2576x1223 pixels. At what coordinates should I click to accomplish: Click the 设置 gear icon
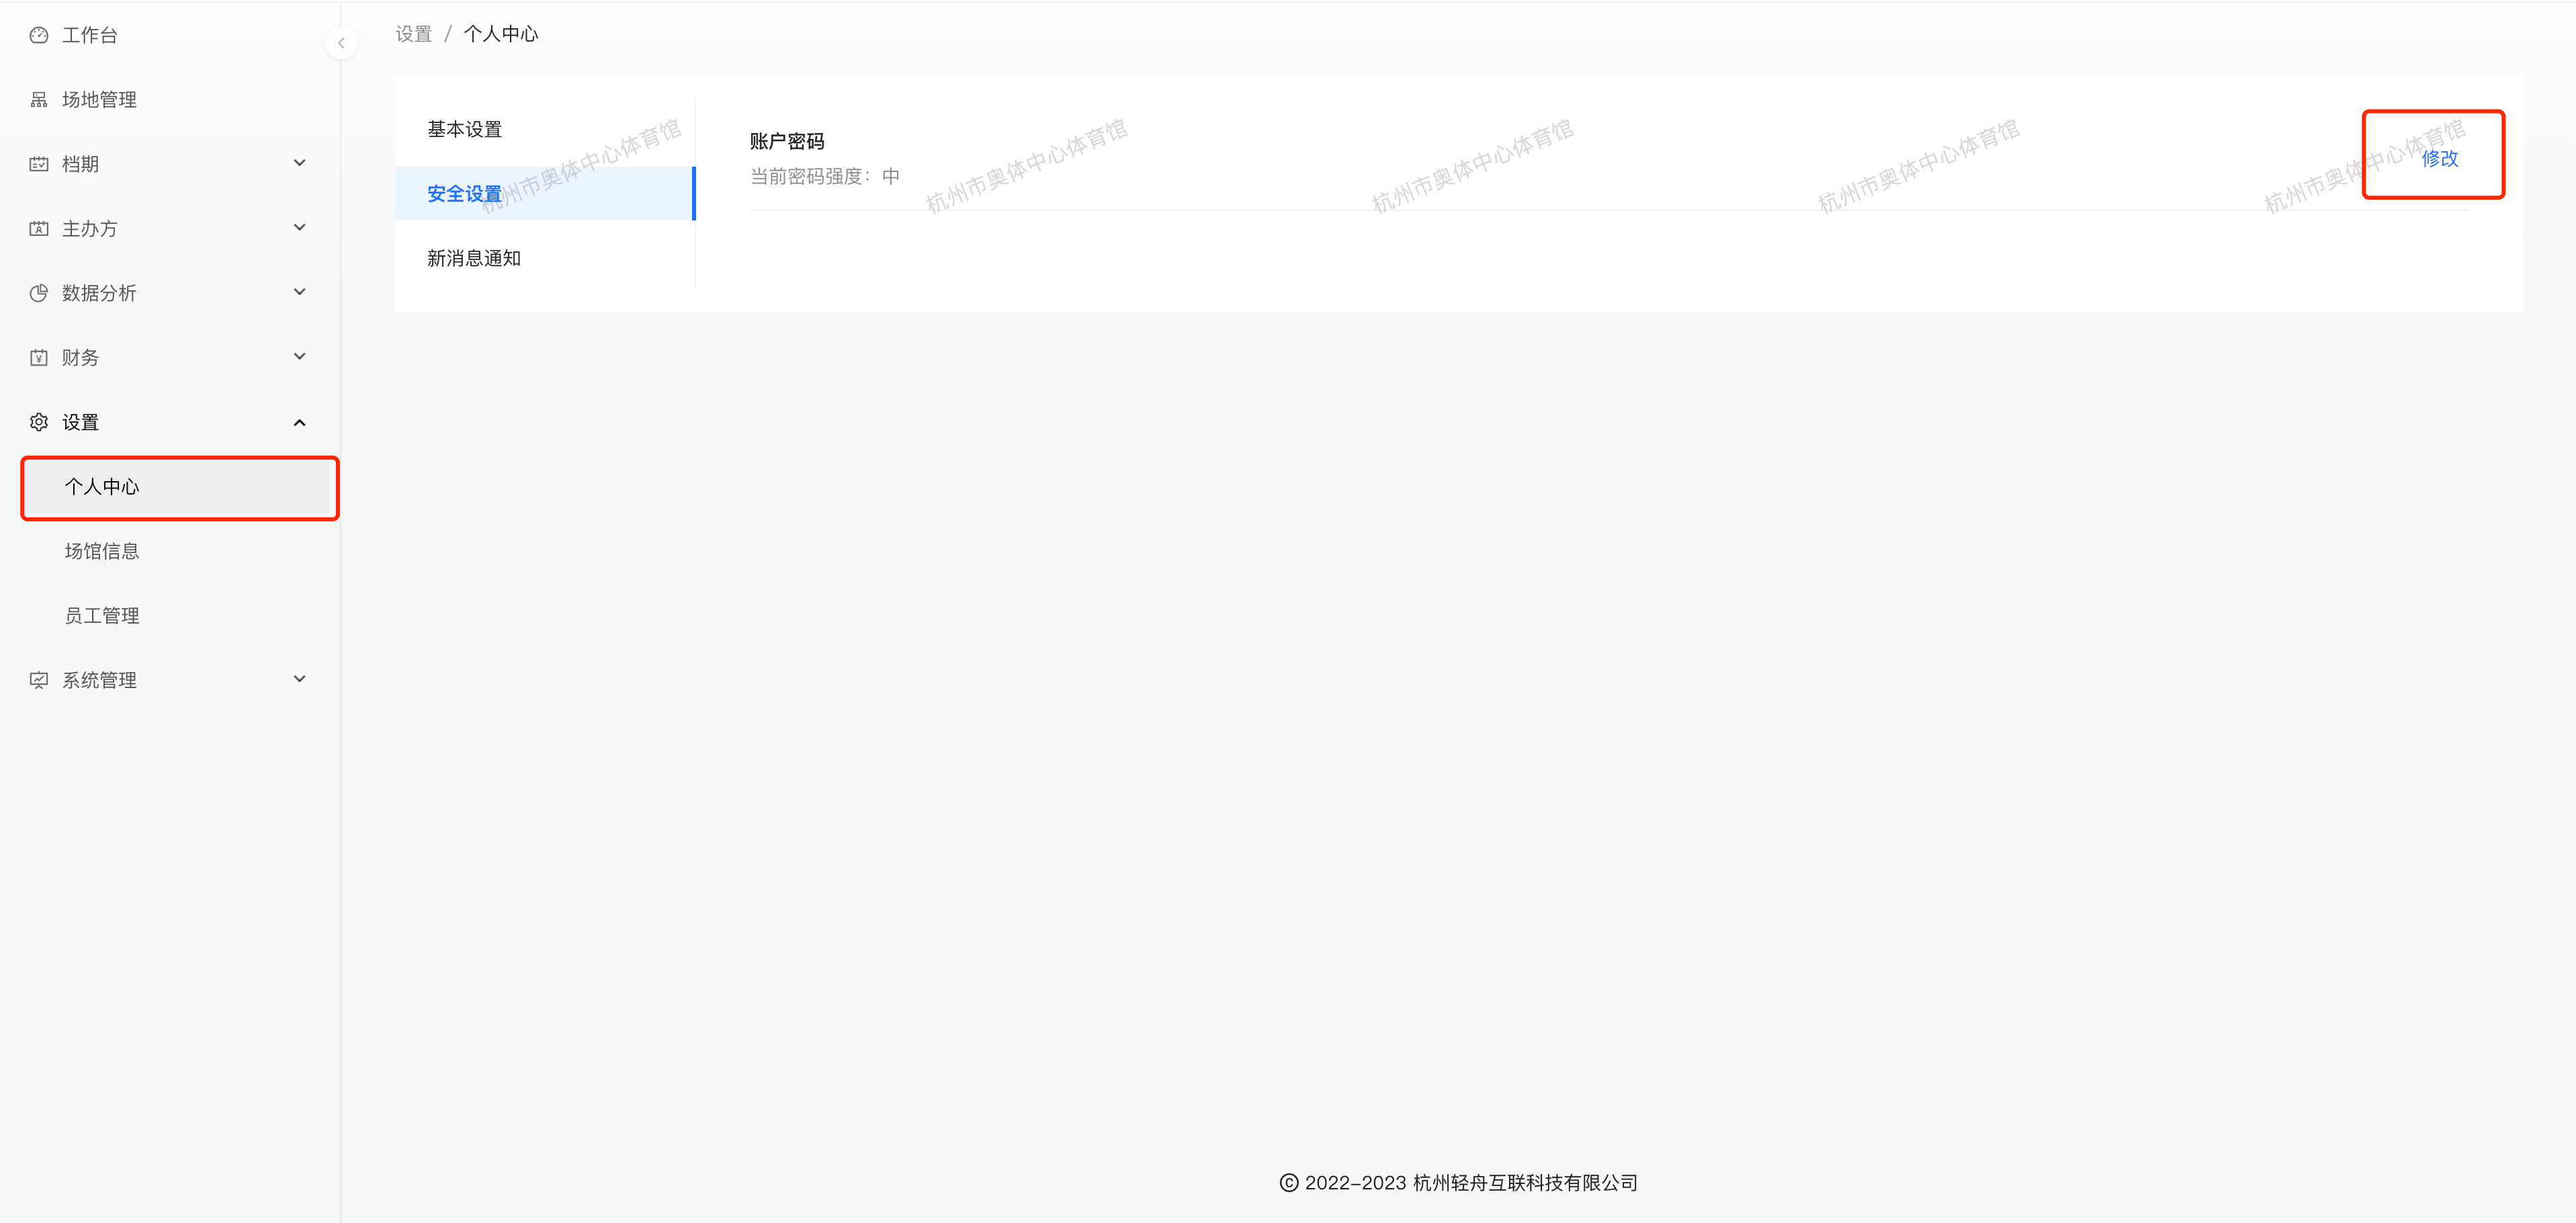39,422
